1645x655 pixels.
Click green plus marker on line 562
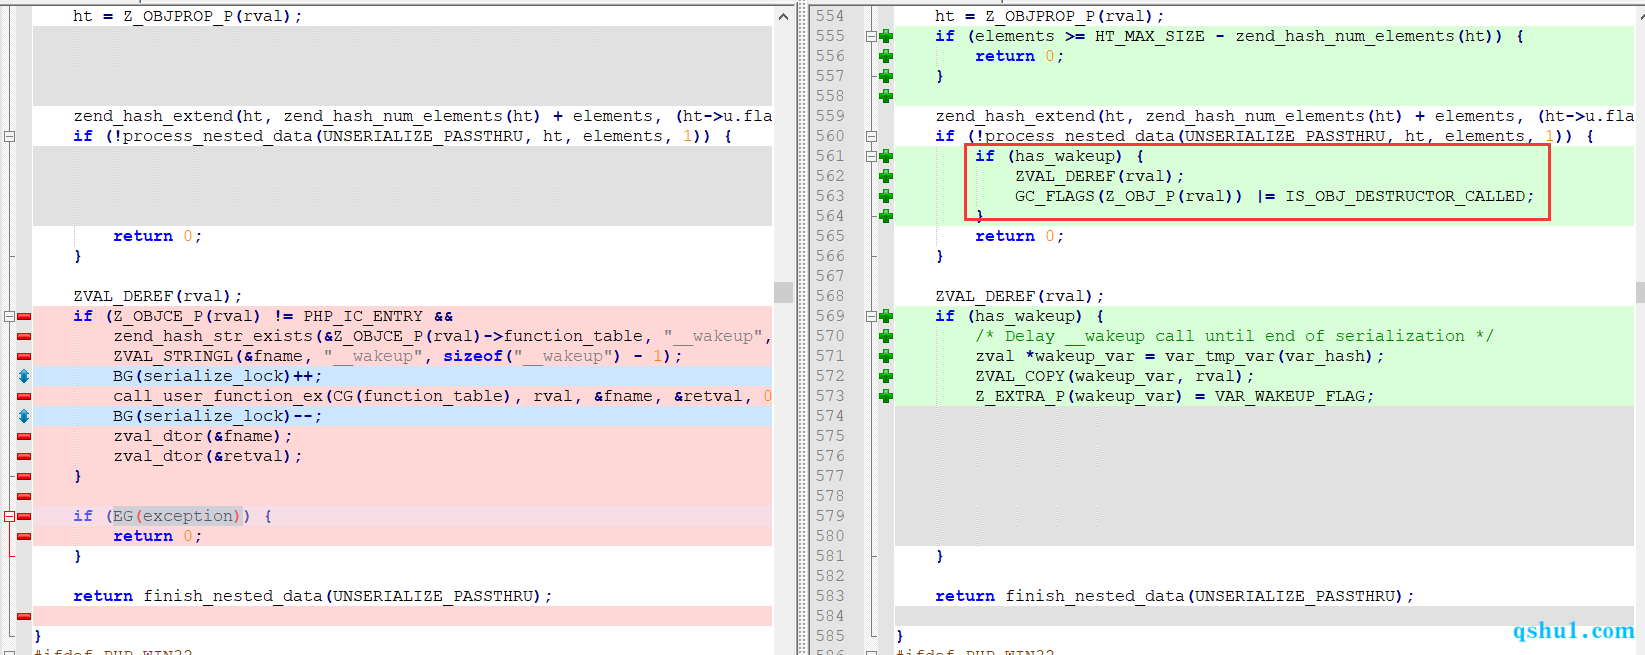point(886,176)
